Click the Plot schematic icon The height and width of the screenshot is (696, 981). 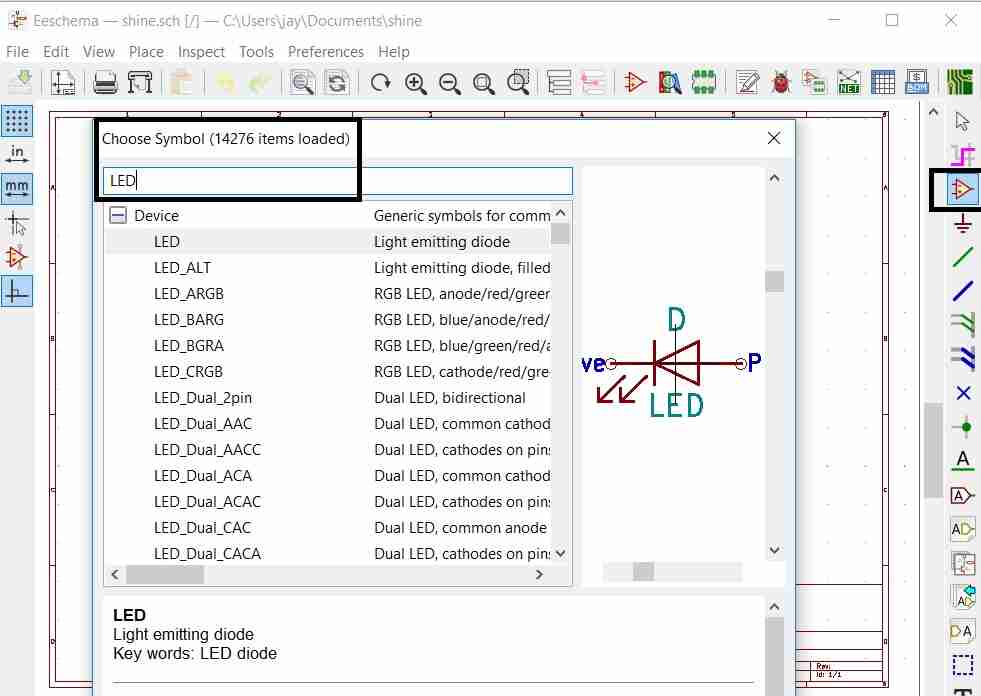click(x=140, y=83)
